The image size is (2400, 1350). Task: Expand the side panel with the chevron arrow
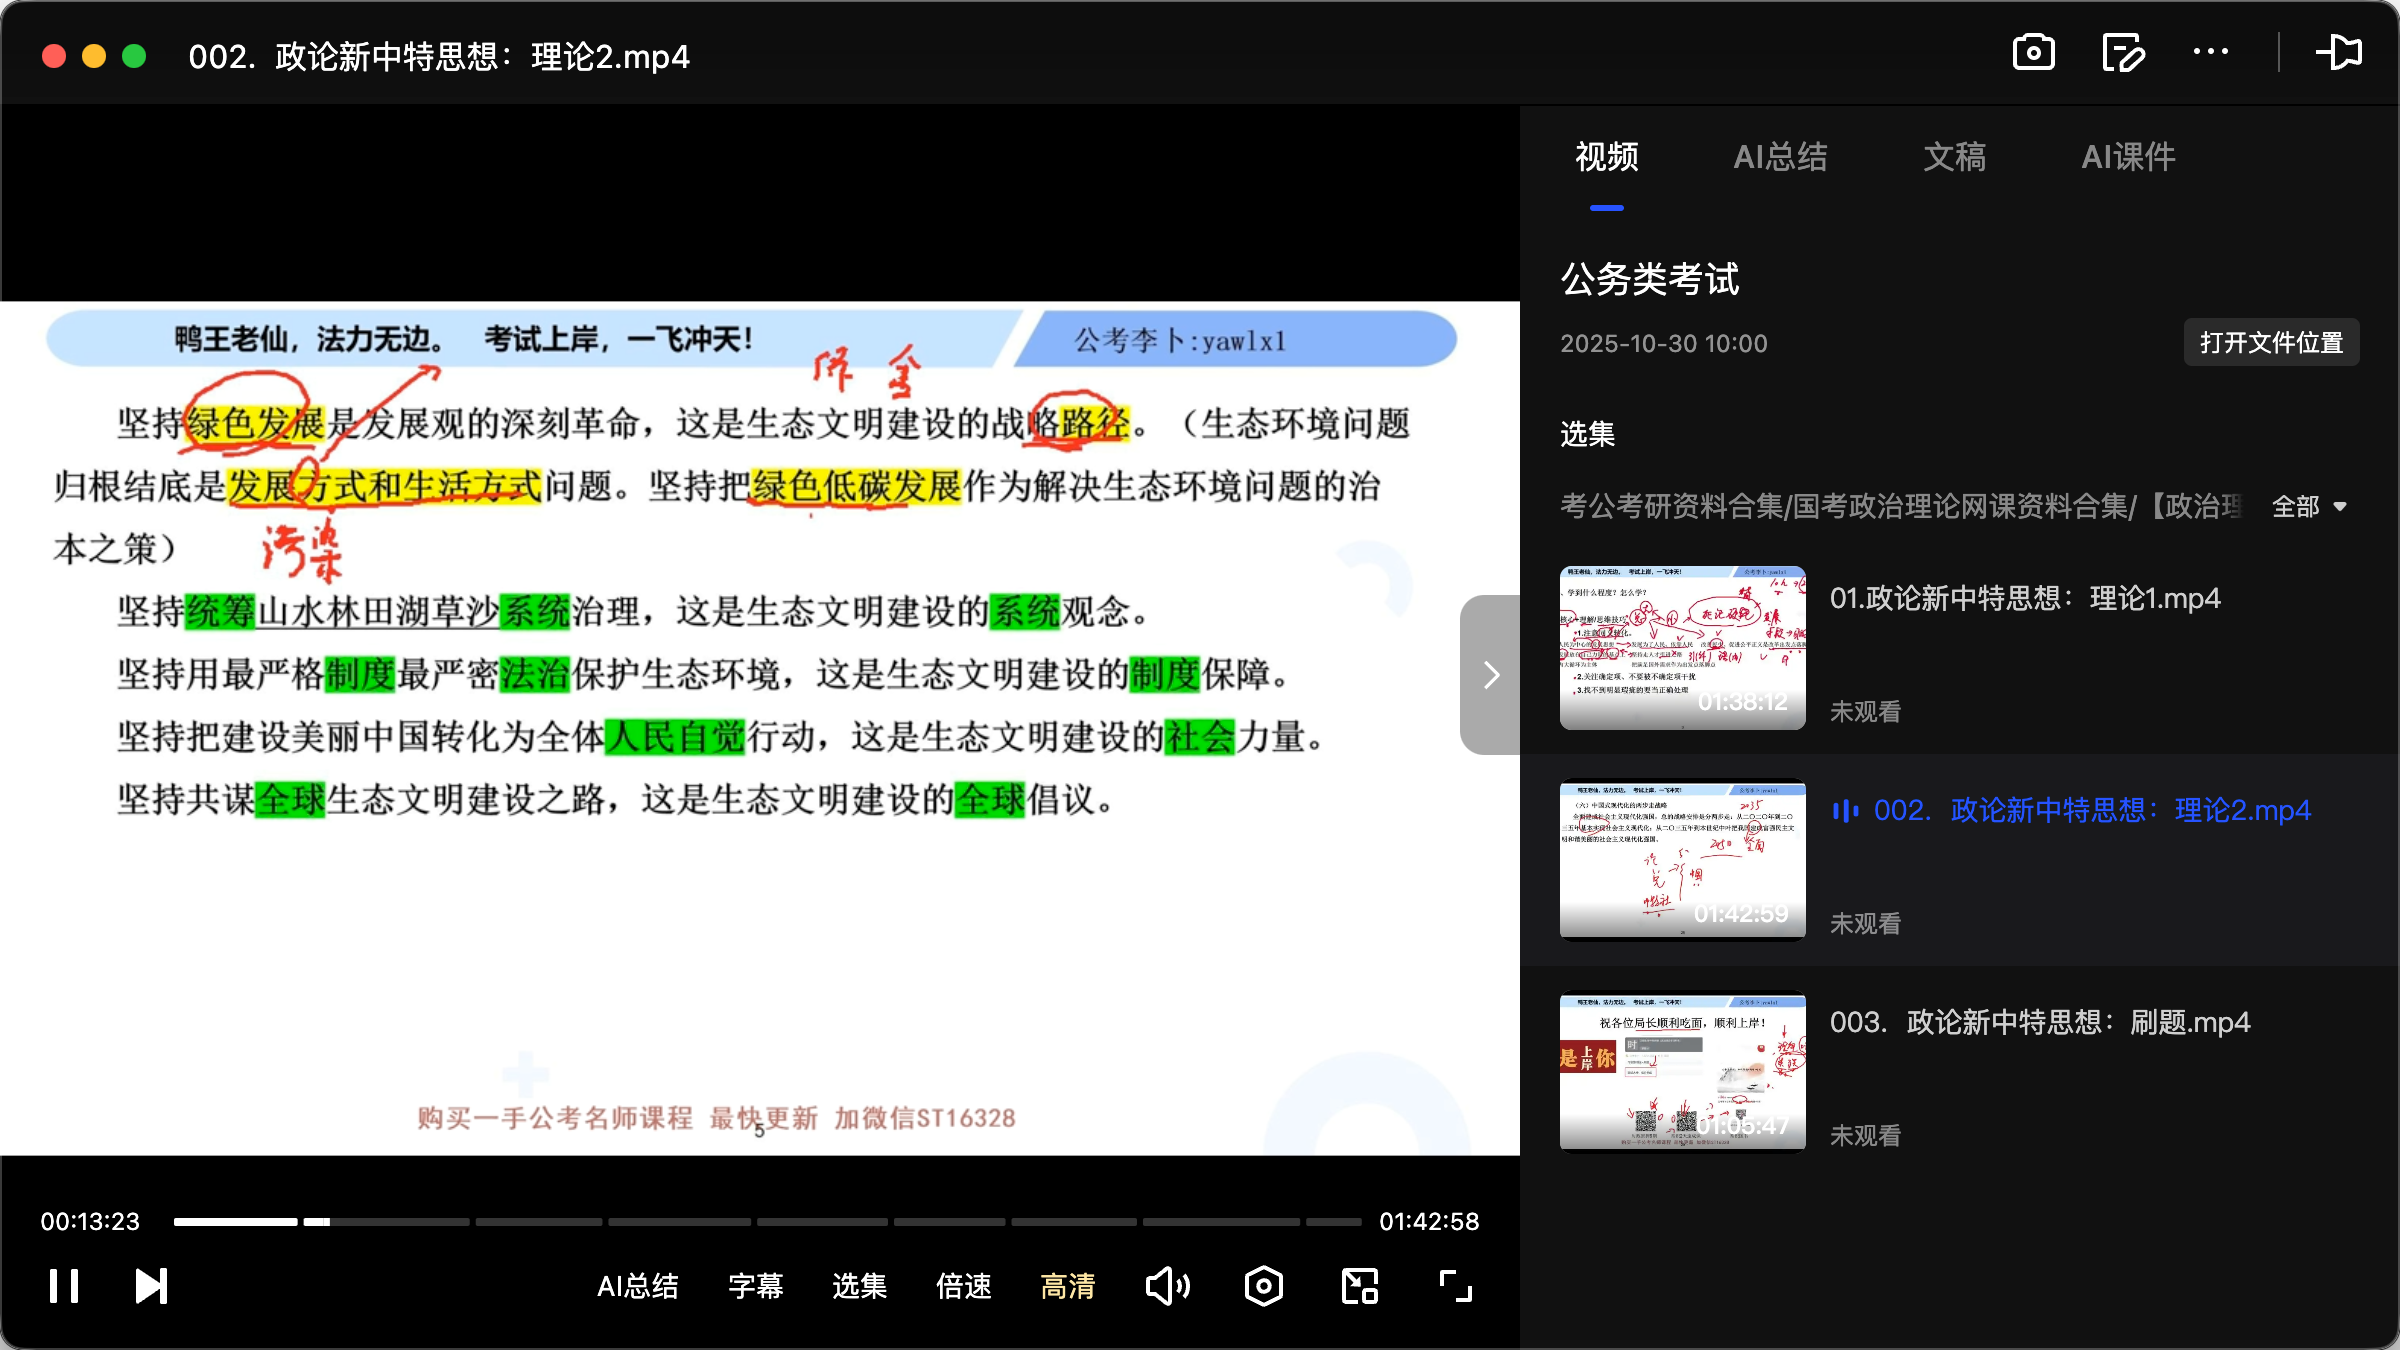coord(1490,675)
